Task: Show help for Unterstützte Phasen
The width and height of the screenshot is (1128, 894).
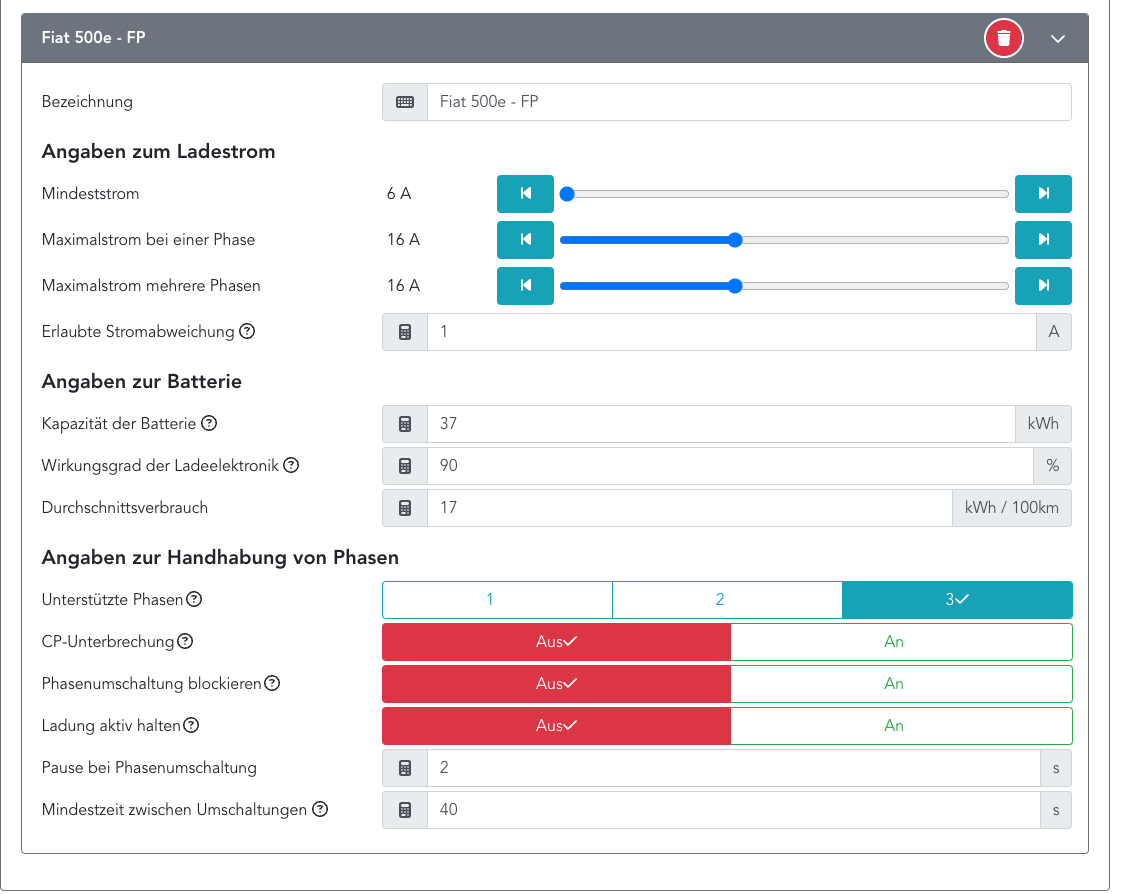Action: [x=194, y=599]
